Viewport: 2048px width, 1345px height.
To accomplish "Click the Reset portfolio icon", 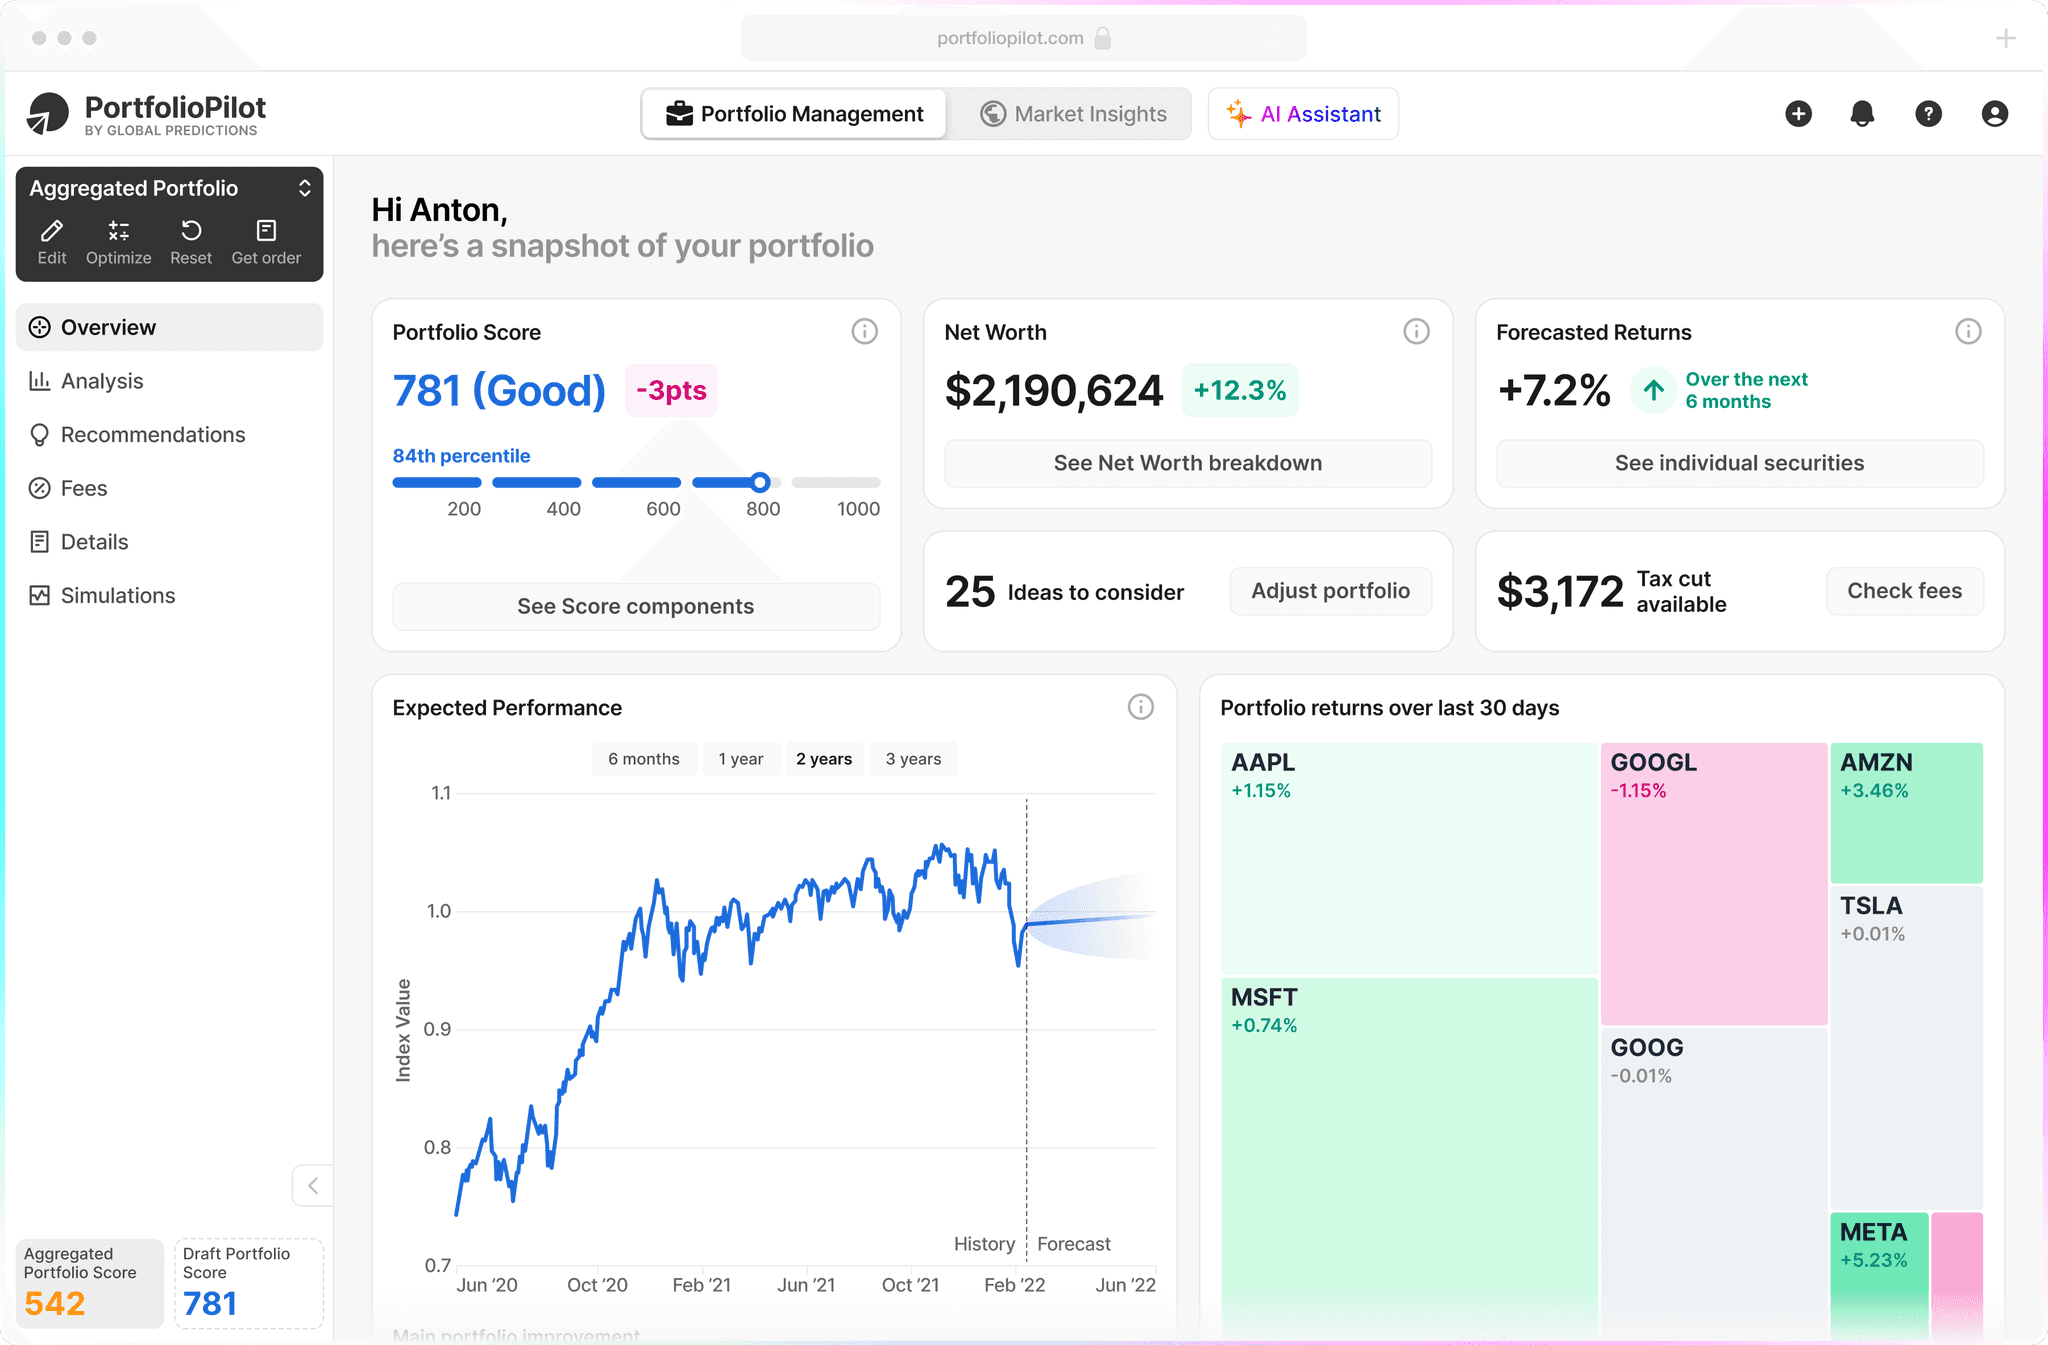I will (x=191, y=231).
